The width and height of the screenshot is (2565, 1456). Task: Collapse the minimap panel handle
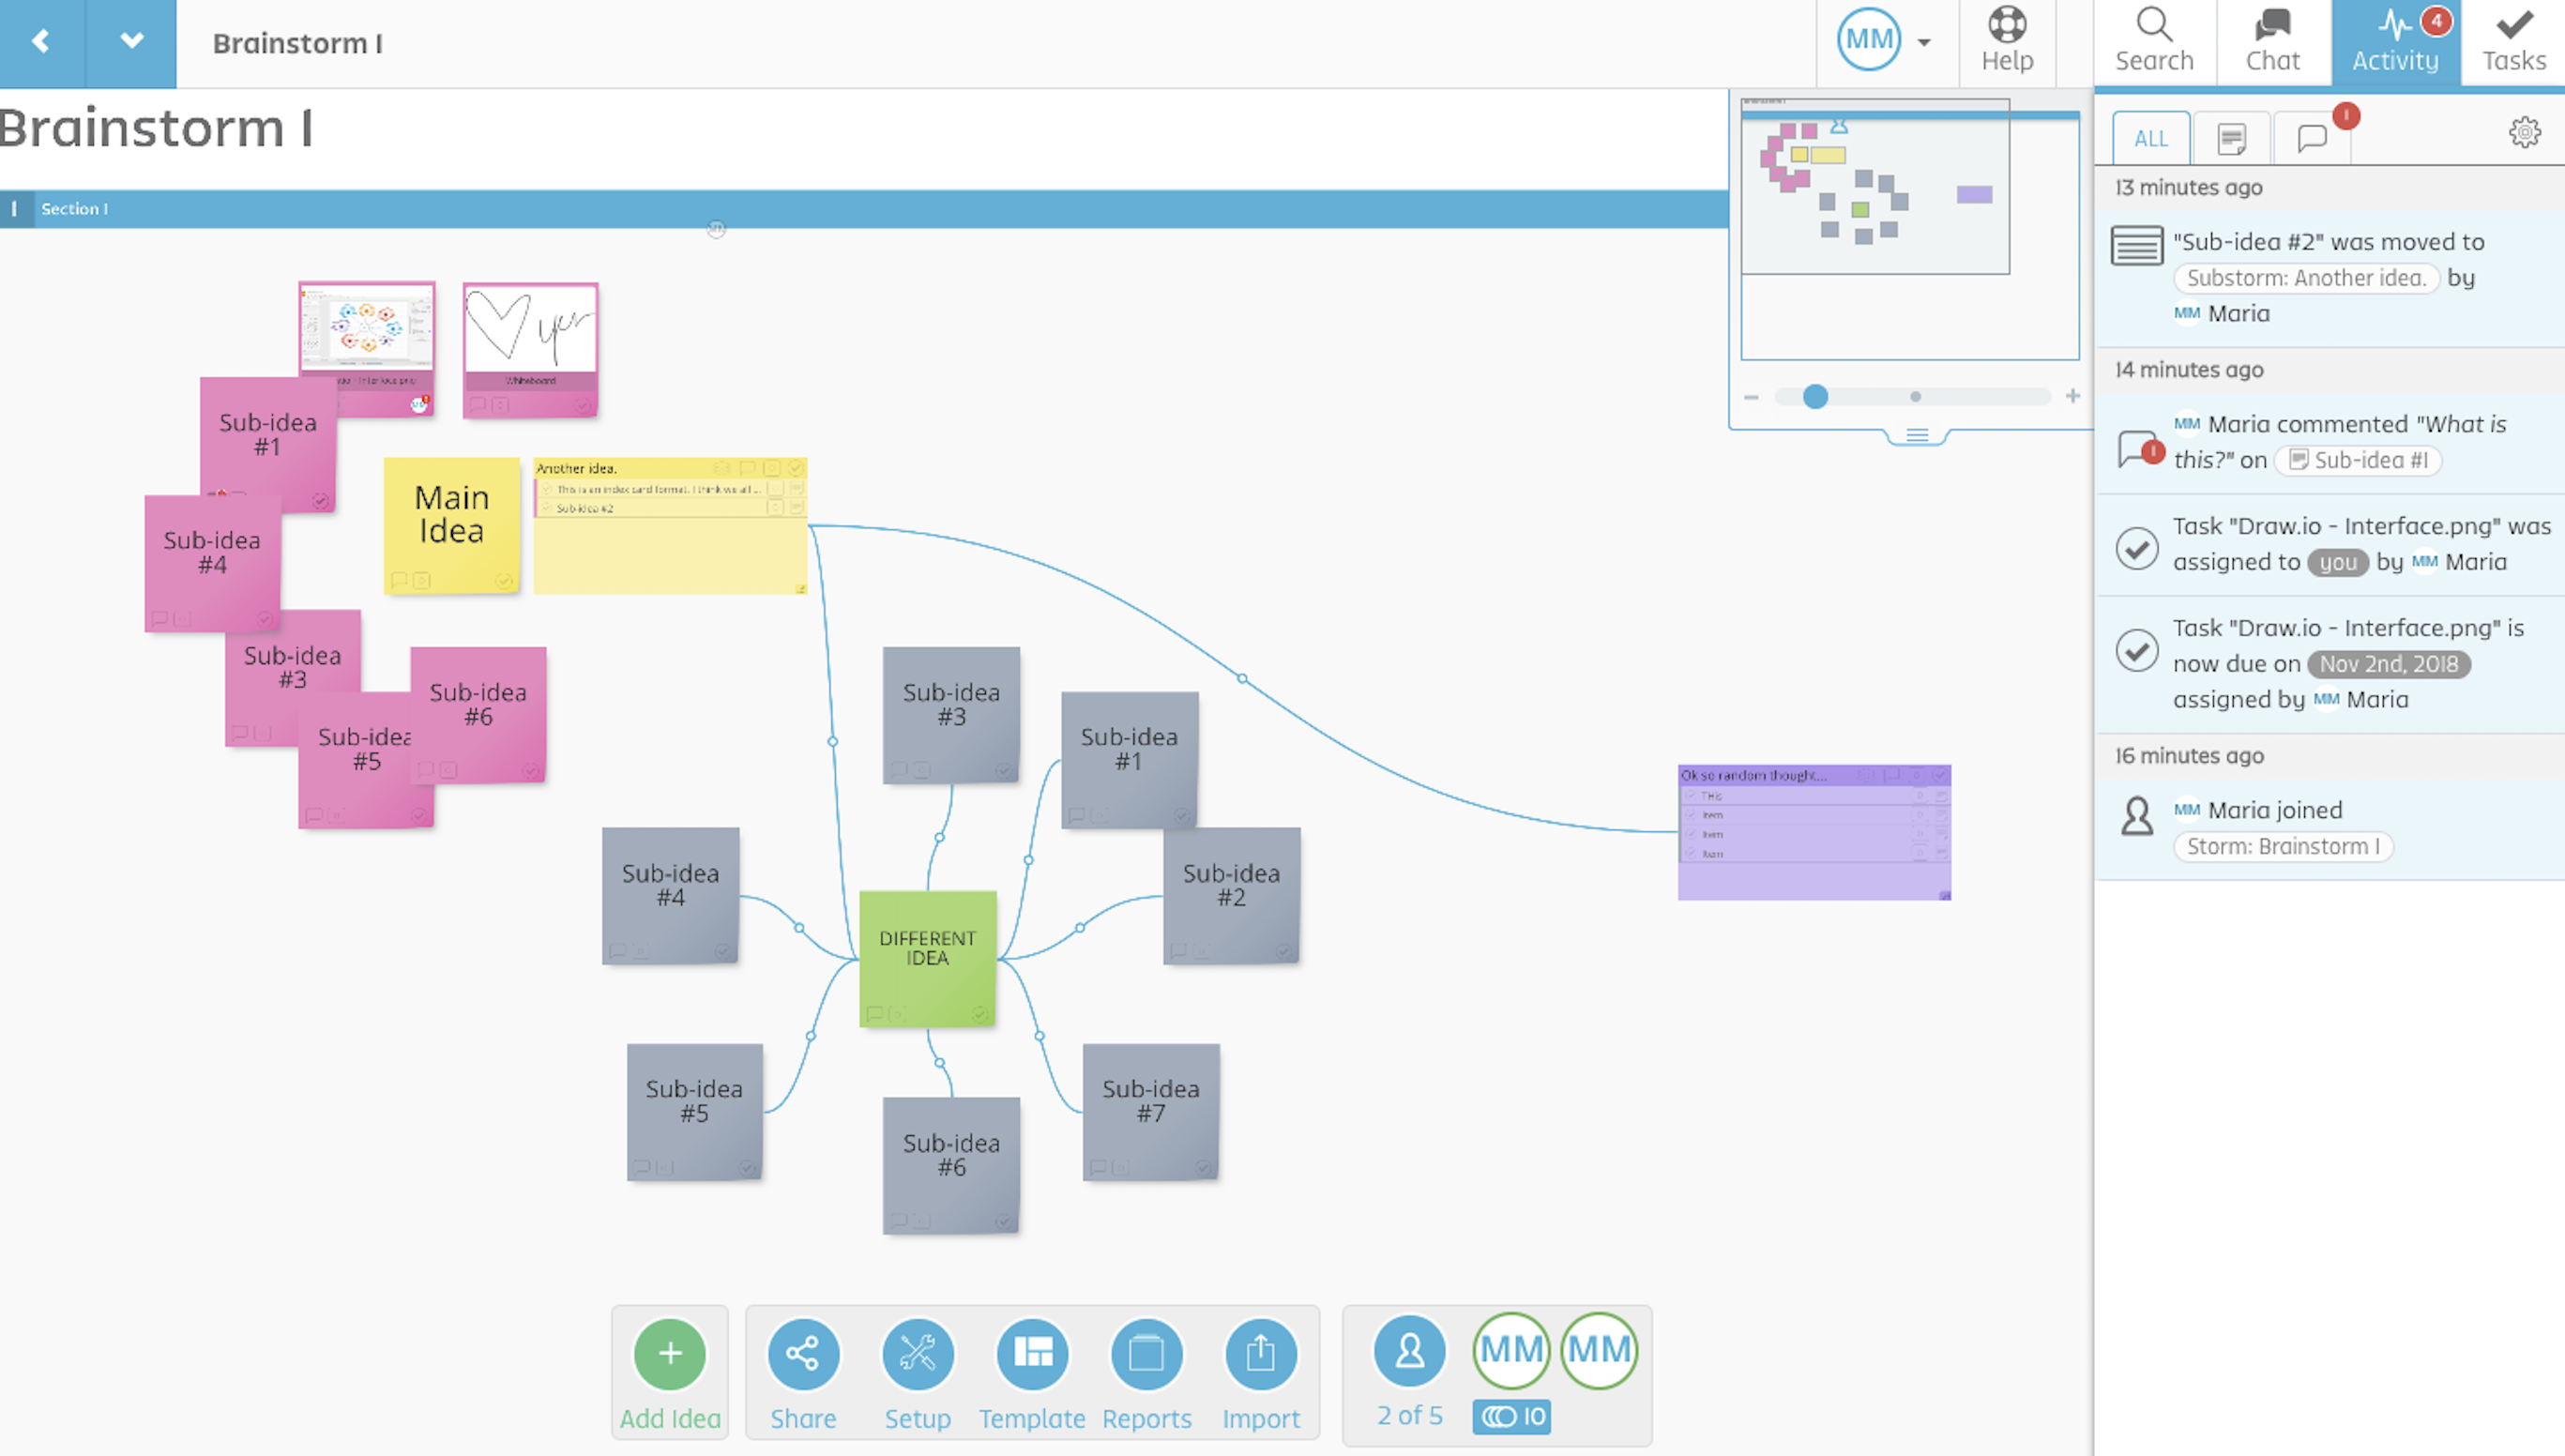tap(1916, 435)
